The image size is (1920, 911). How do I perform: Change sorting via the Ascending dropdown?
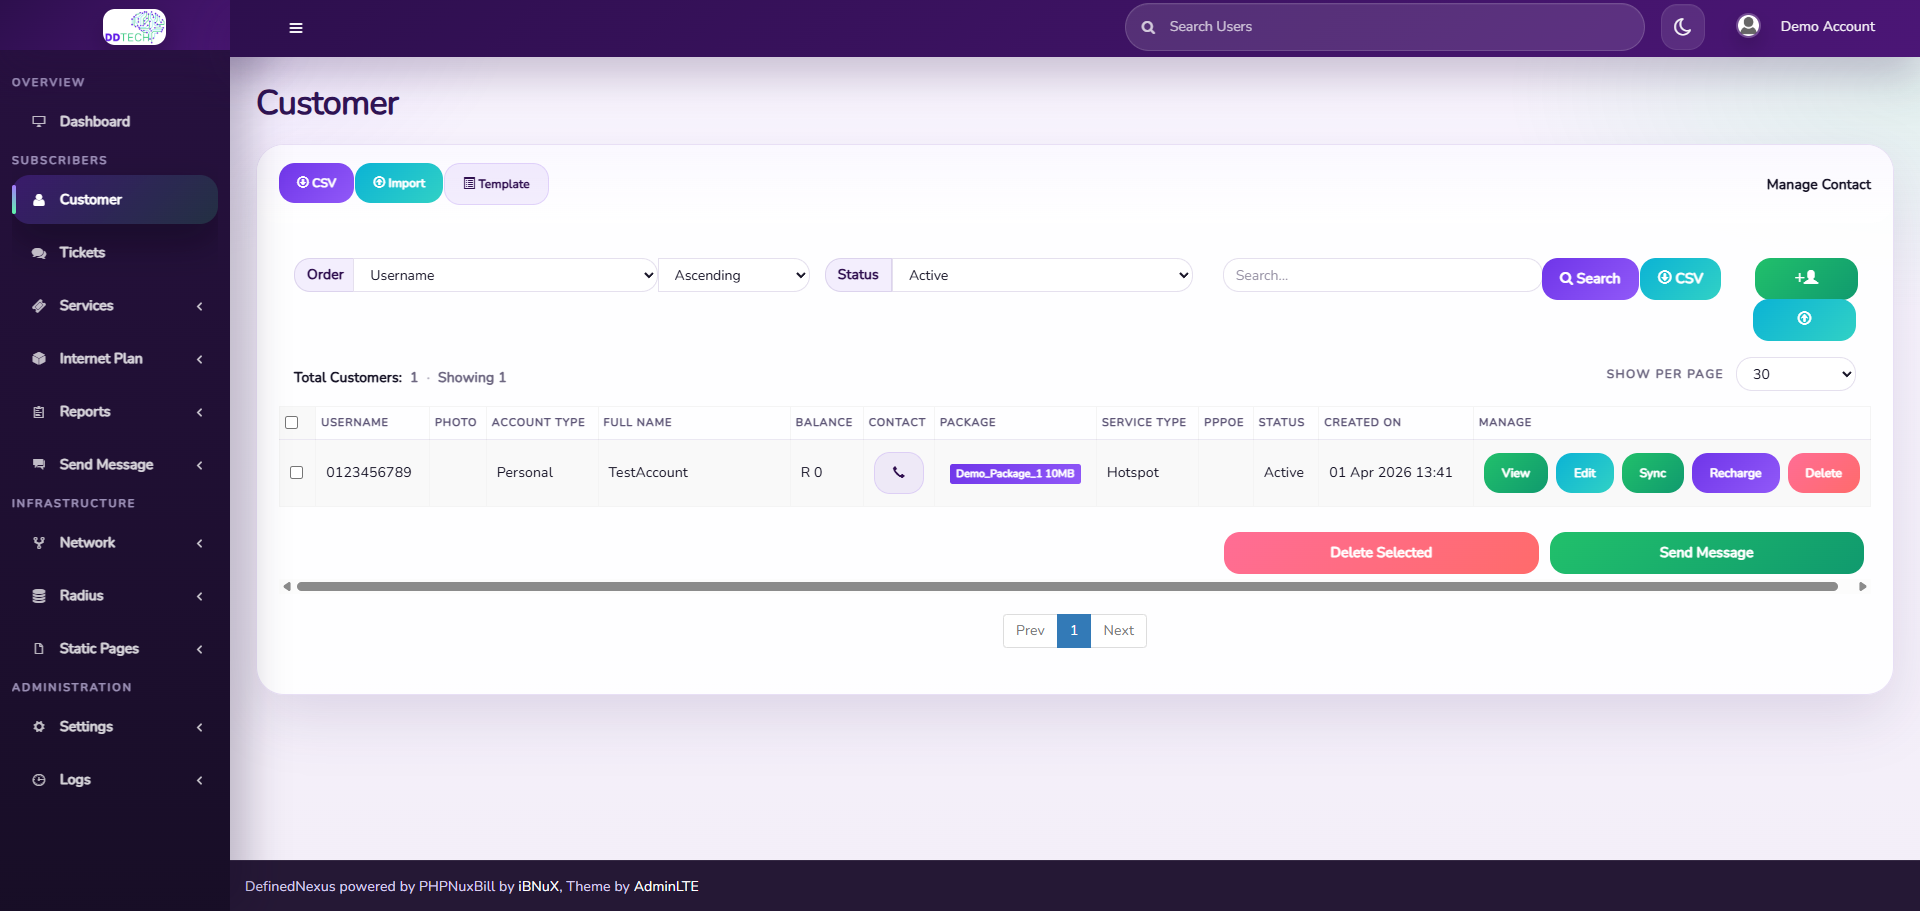pos(733,274)
